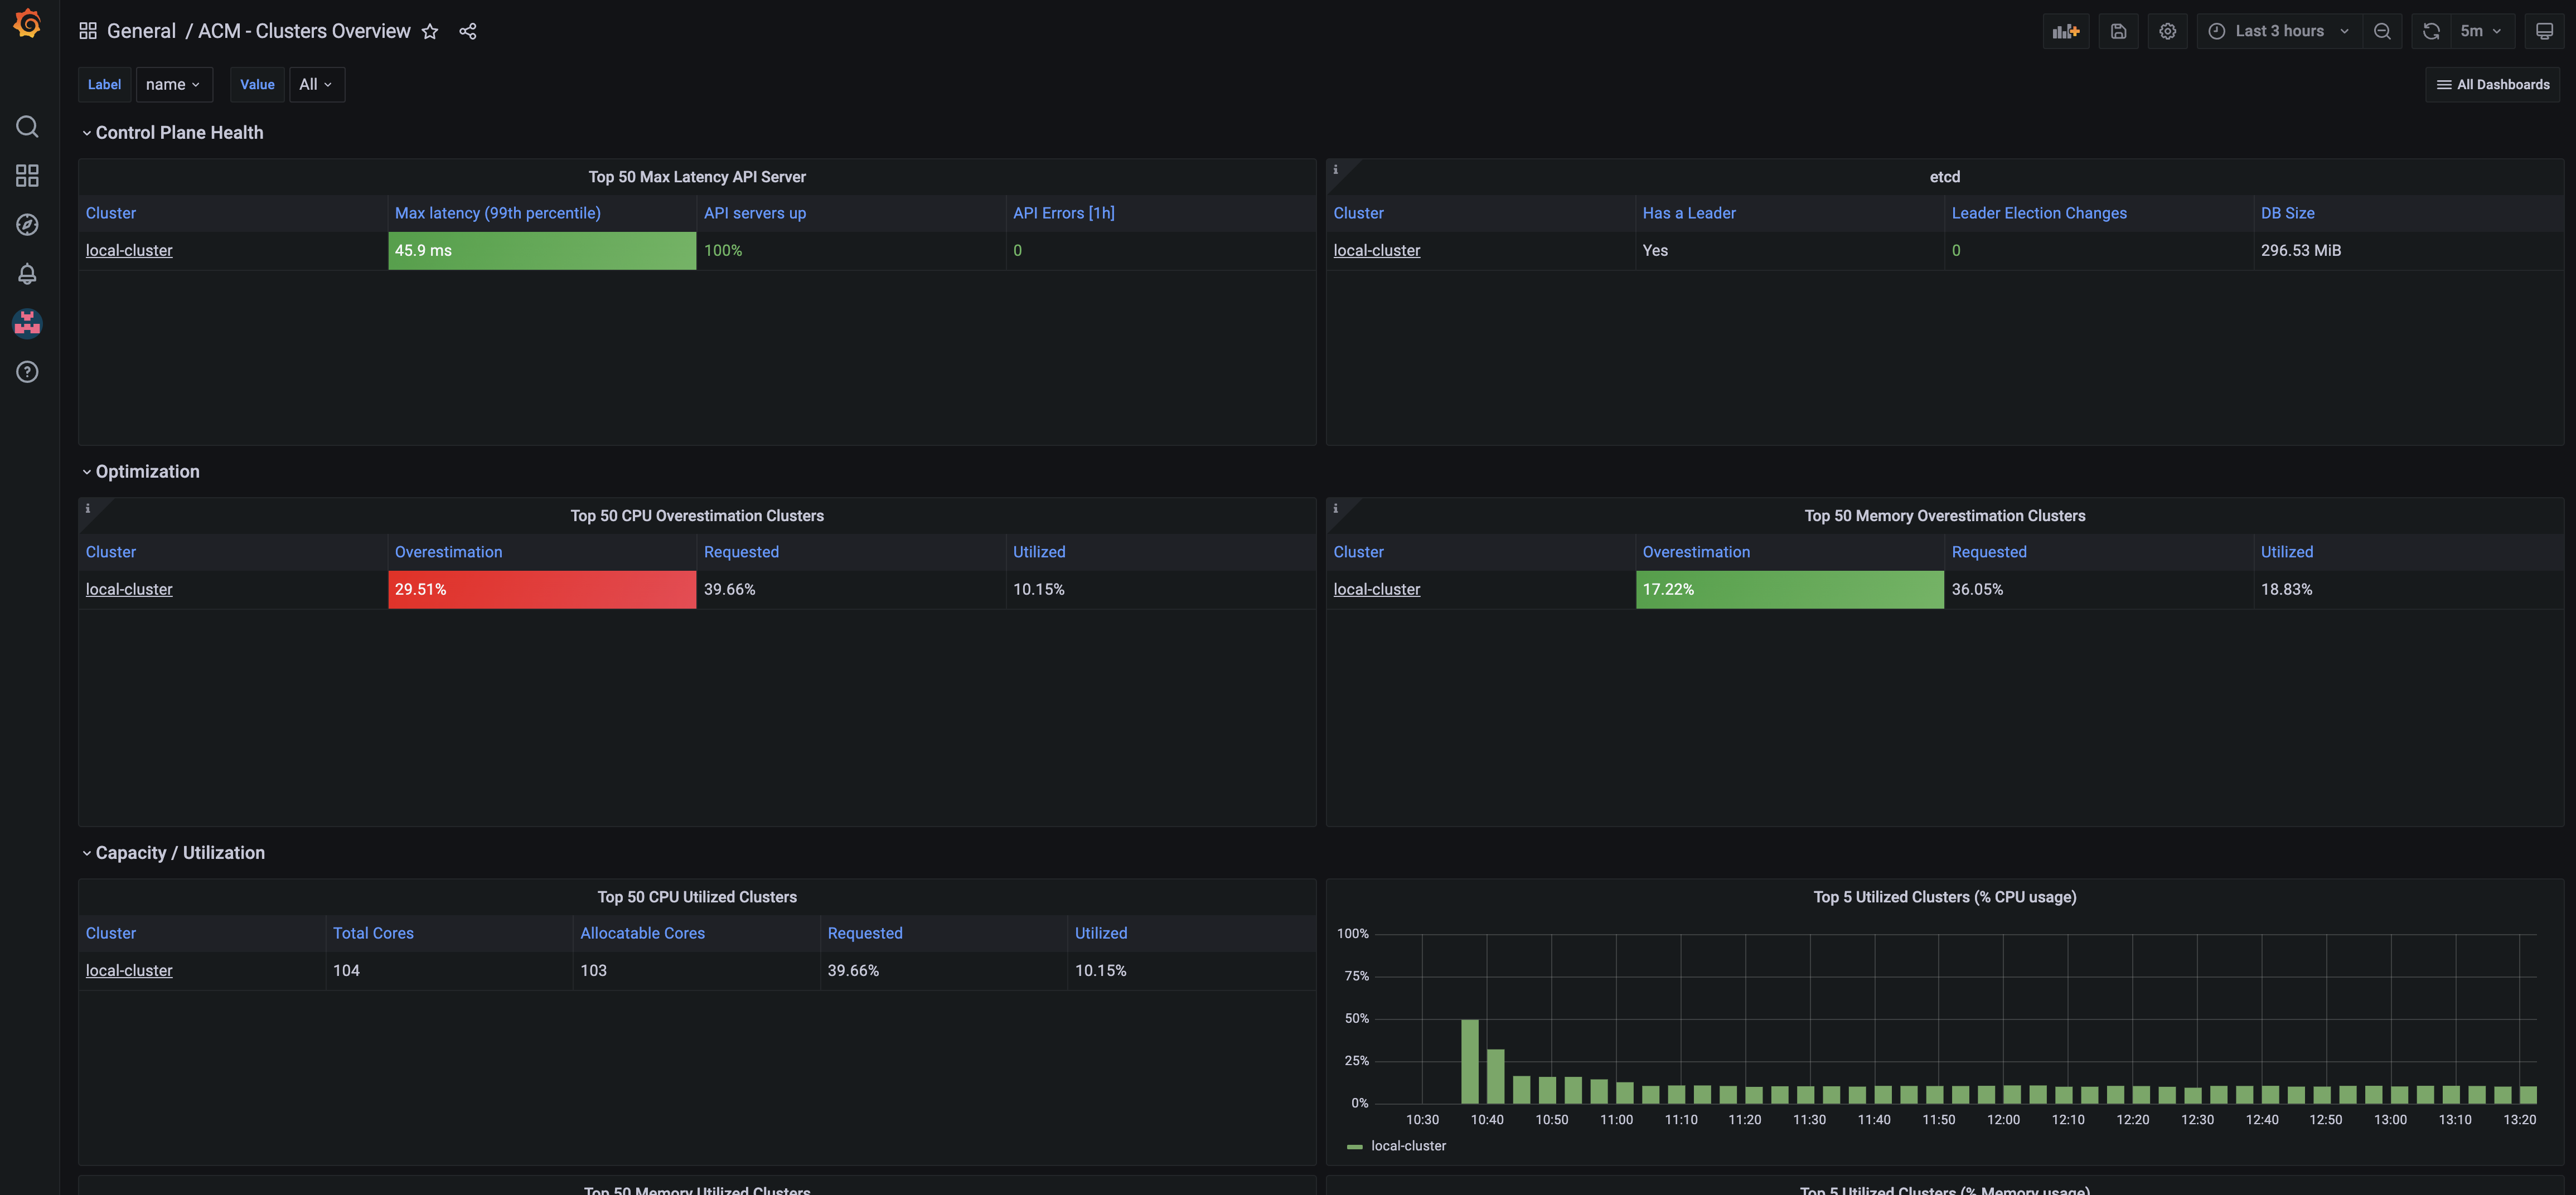Viewport: 2576px width, 1195px height.
Task: Open local-cluster link in API Server table
Action: [x=129, y=250]
